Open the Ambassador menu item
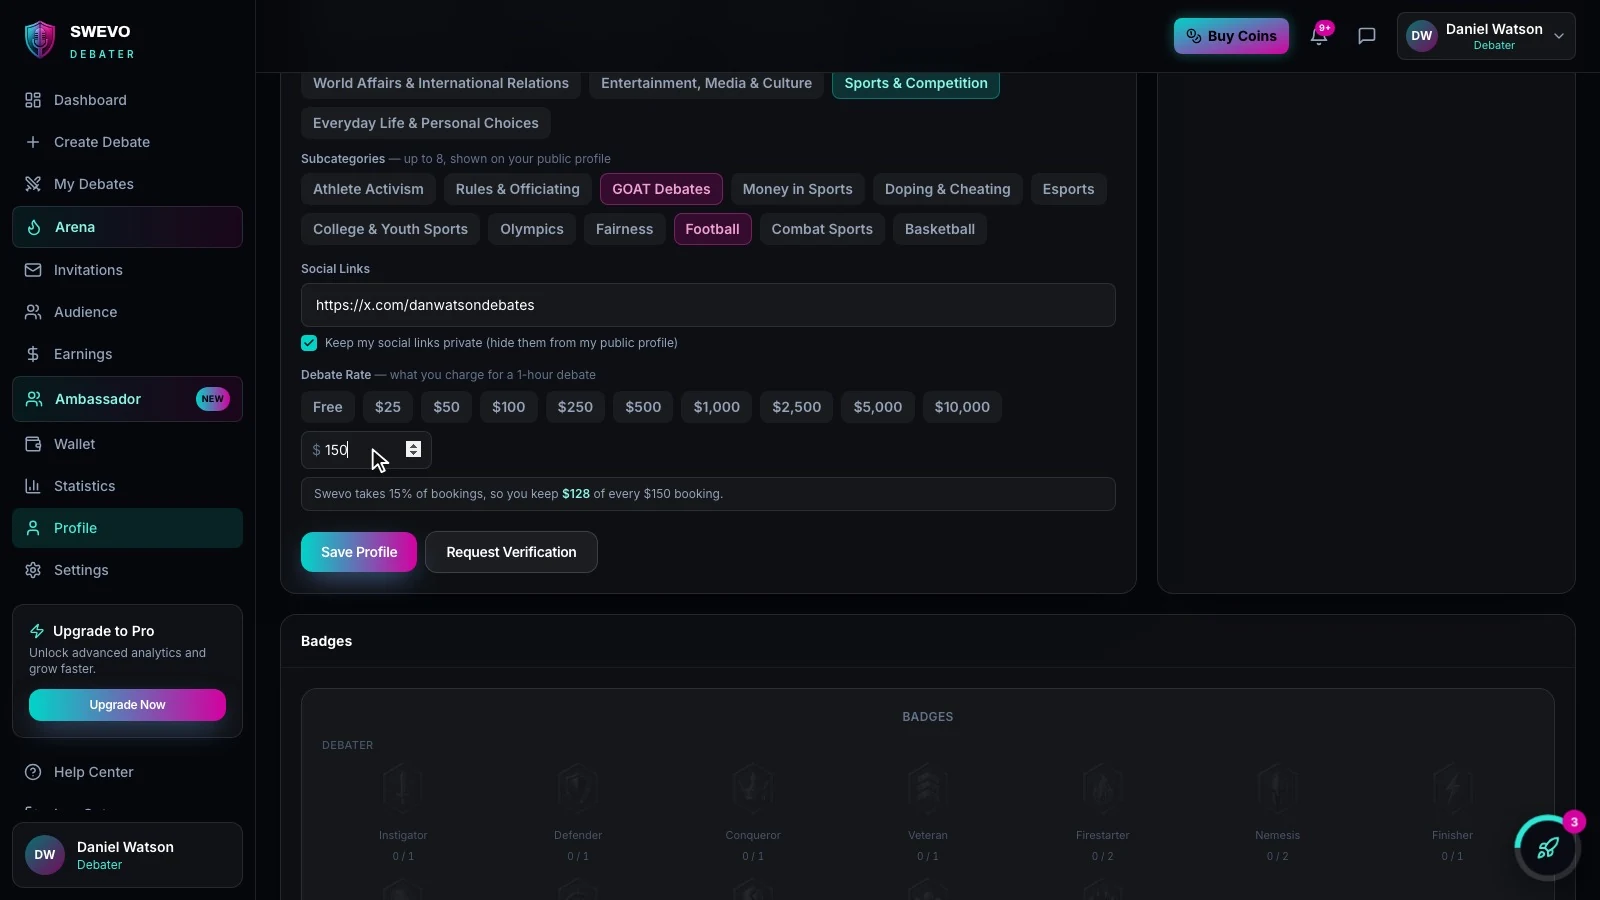 point(127,399)
